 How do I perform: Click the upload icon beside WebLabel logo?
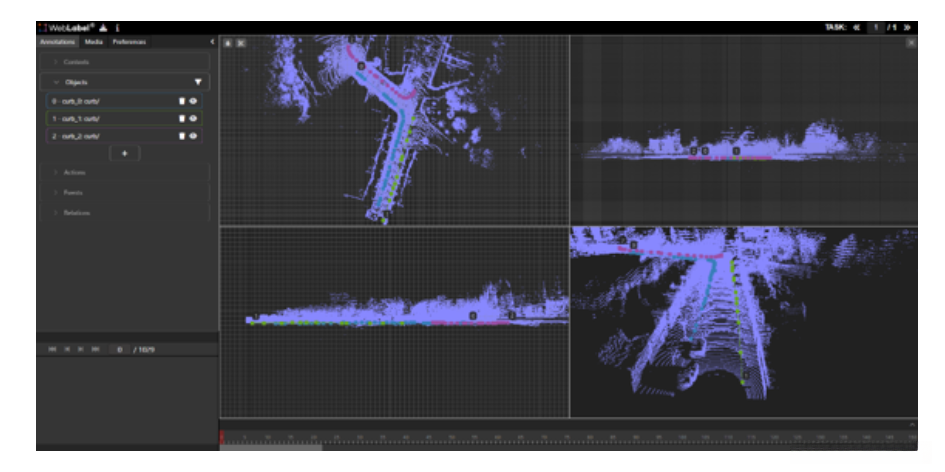(104, 28)
